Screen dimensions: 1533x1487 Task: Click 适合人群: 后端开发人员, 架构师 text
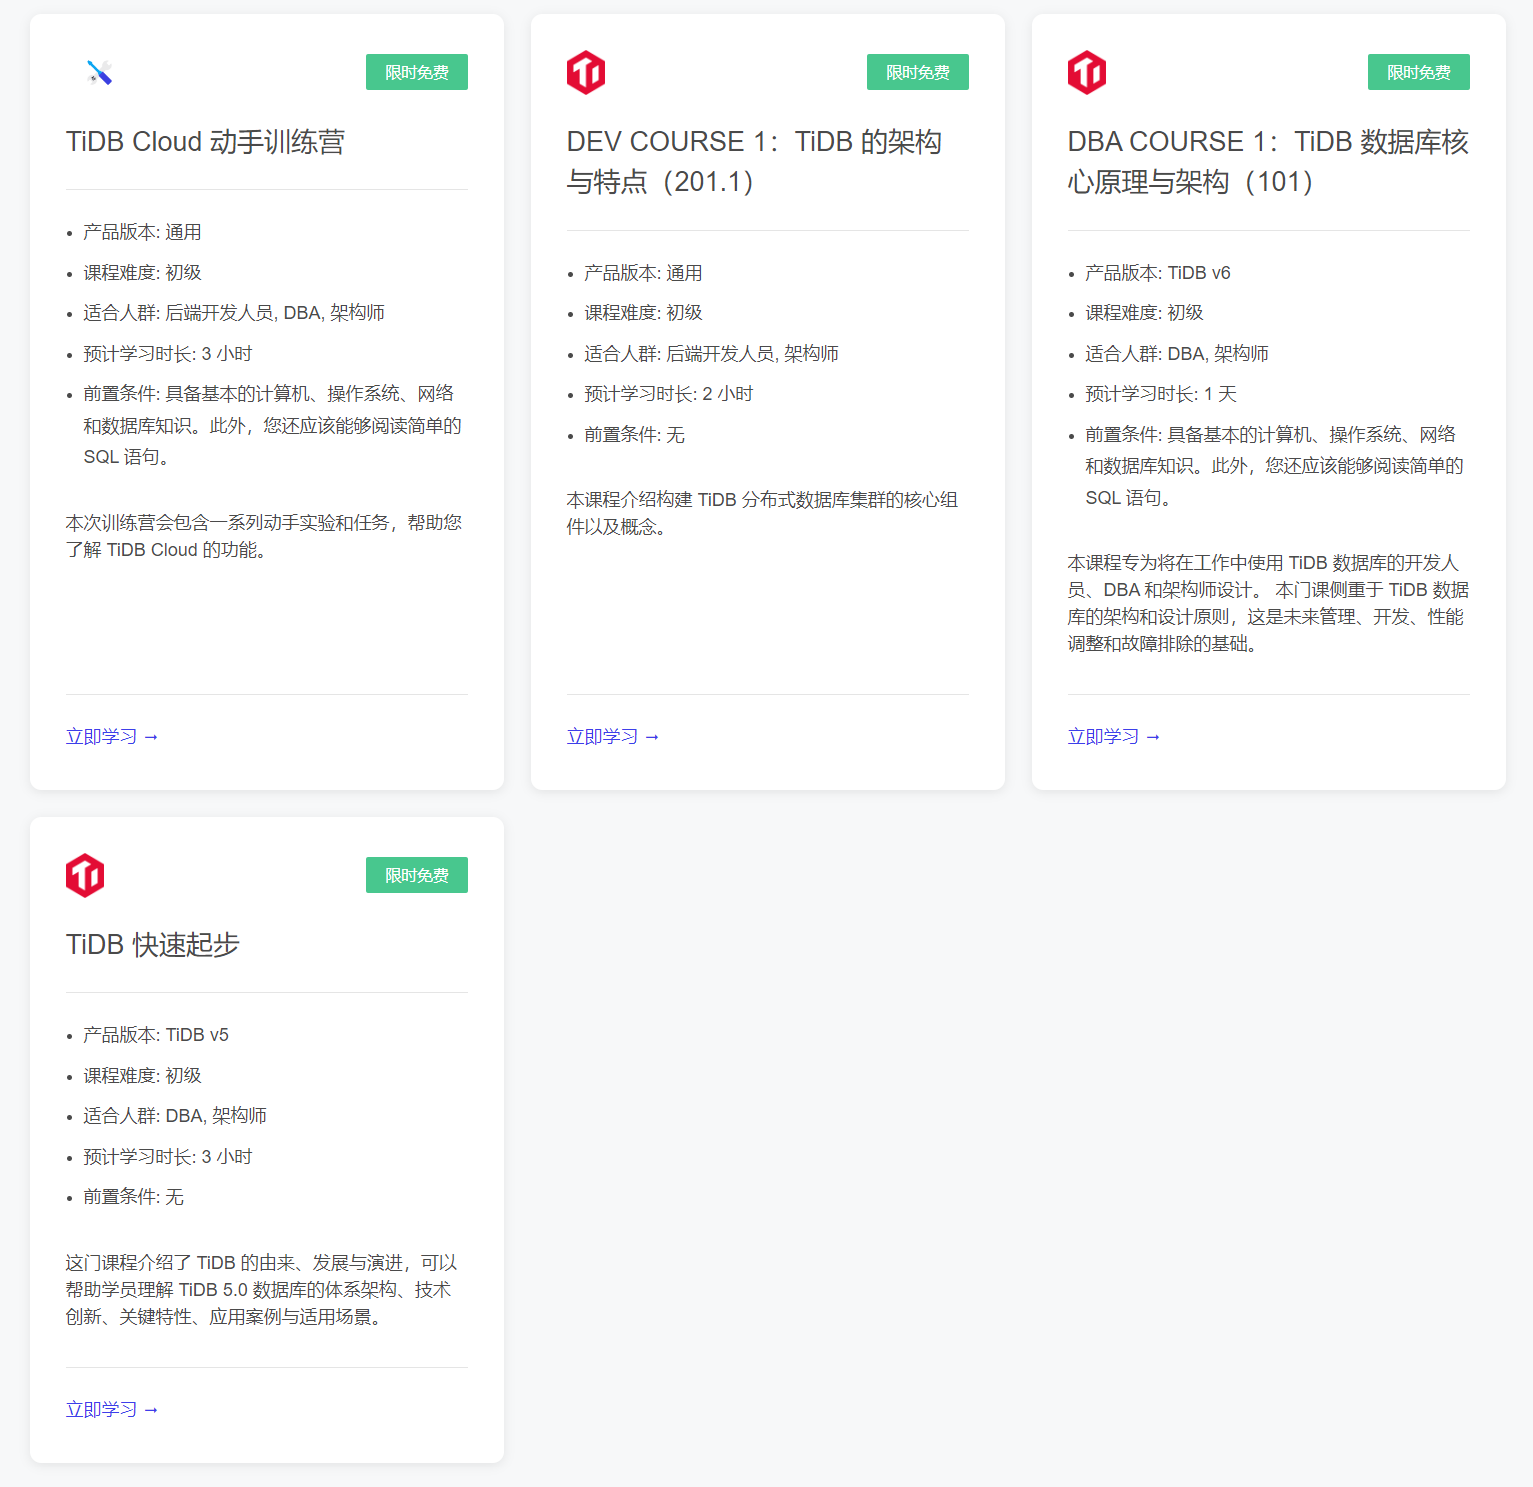[x=712, y=354]
